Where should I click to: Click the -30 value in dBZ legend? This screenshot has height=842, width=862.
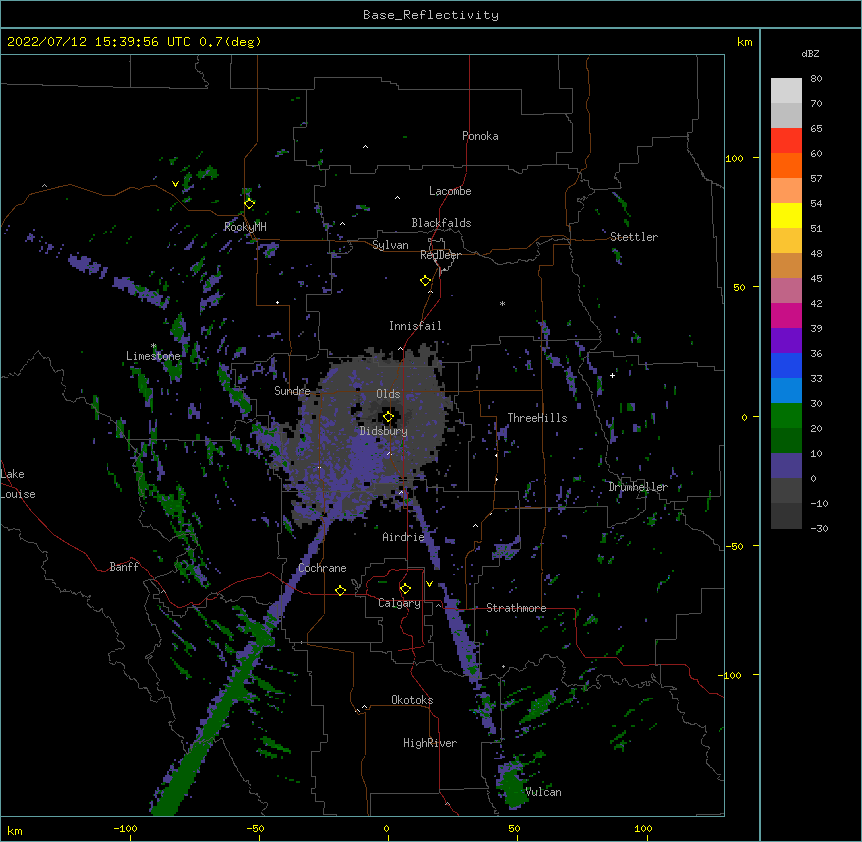(819, 528)
